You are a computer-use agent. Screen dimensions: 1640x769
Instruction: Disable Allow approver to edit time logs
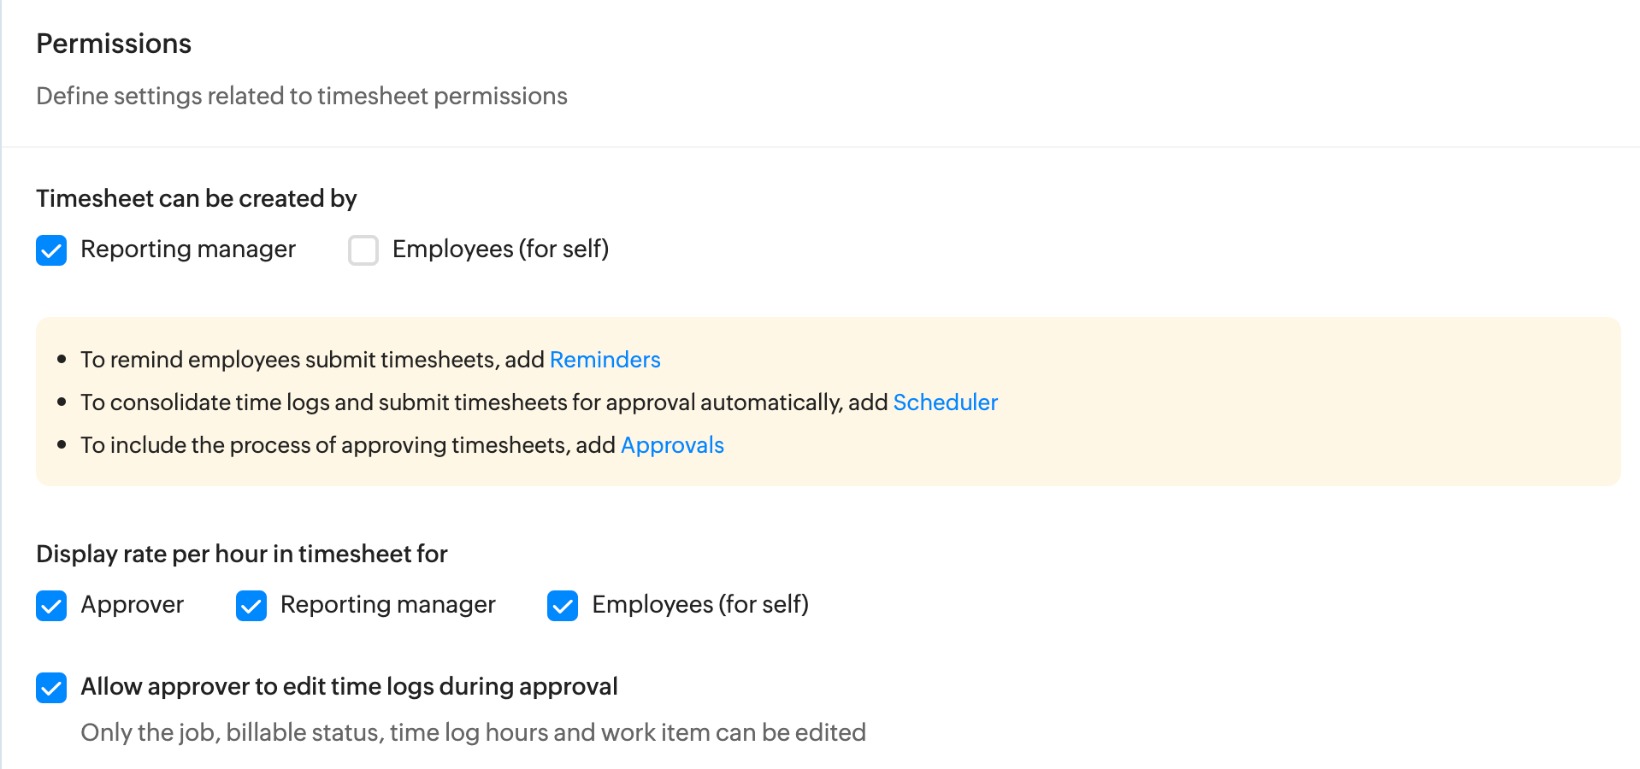(51, 688)
